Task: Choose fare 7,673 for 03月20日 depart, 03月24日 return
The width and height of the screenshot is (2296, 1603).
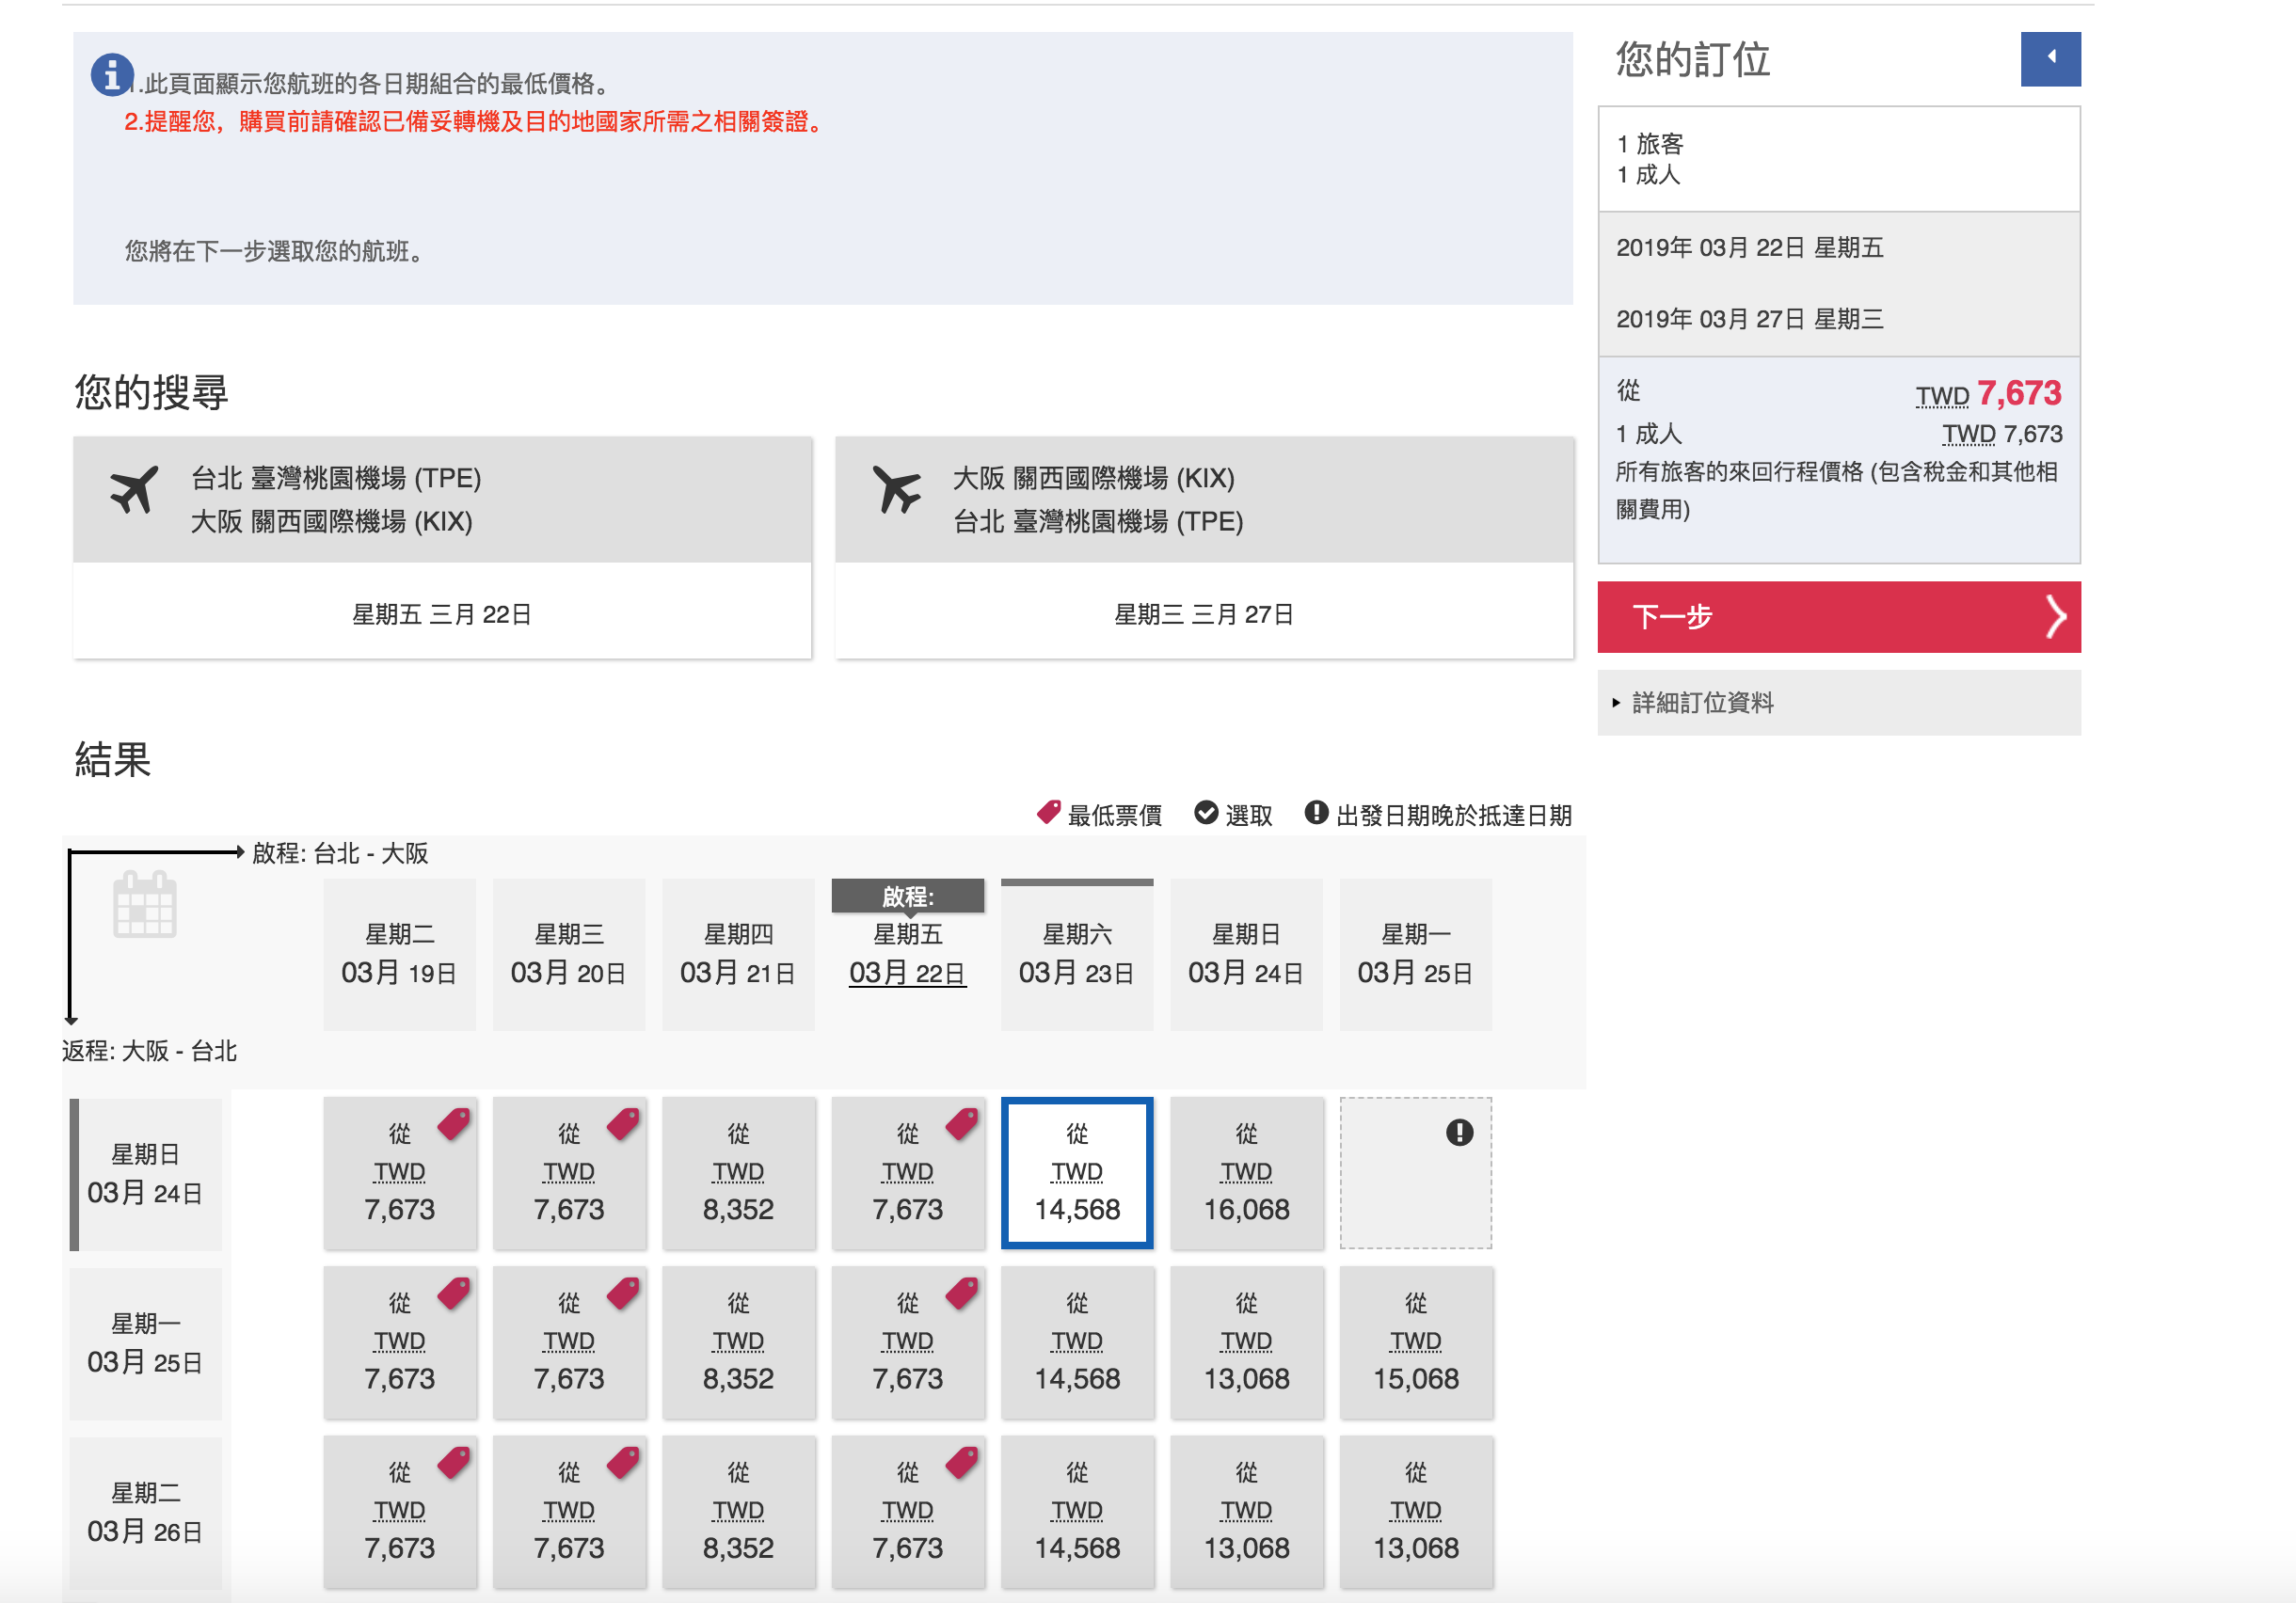Action: tap(568, 1173)
